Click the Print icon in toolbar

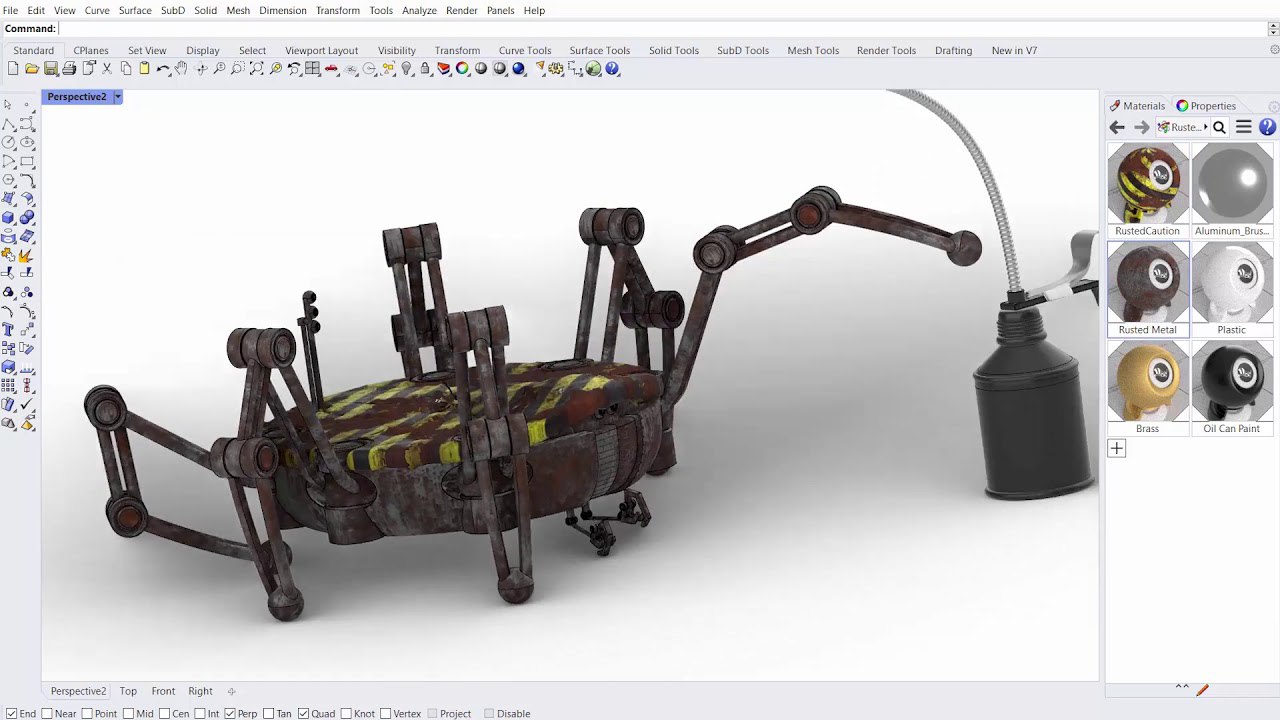pos(69,69)
